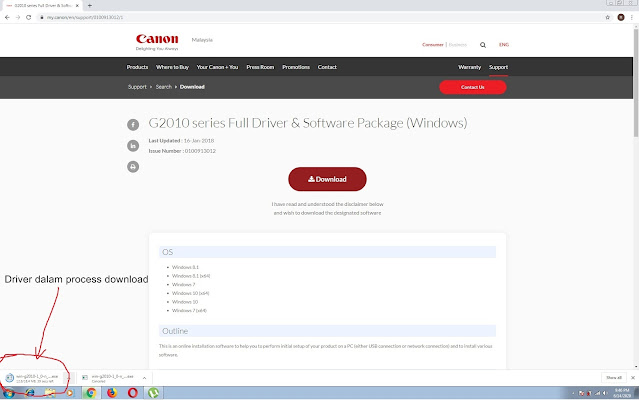The image size is (639, 400).
Task: Close the G2010 series browser tab
Action: pyautogui.click(x=77, y=6)
